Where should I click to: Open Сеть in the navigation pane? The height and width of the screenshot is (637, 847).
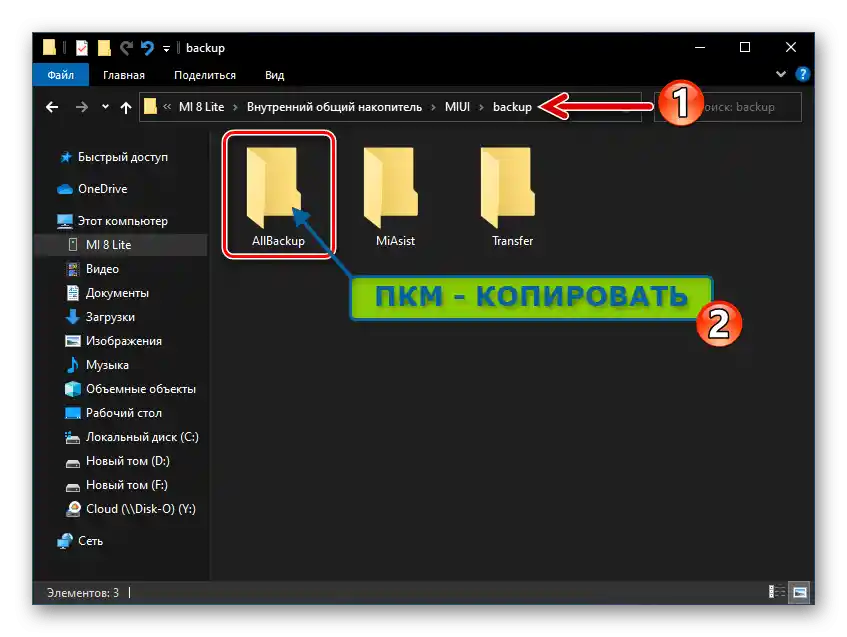coord(80,541)
